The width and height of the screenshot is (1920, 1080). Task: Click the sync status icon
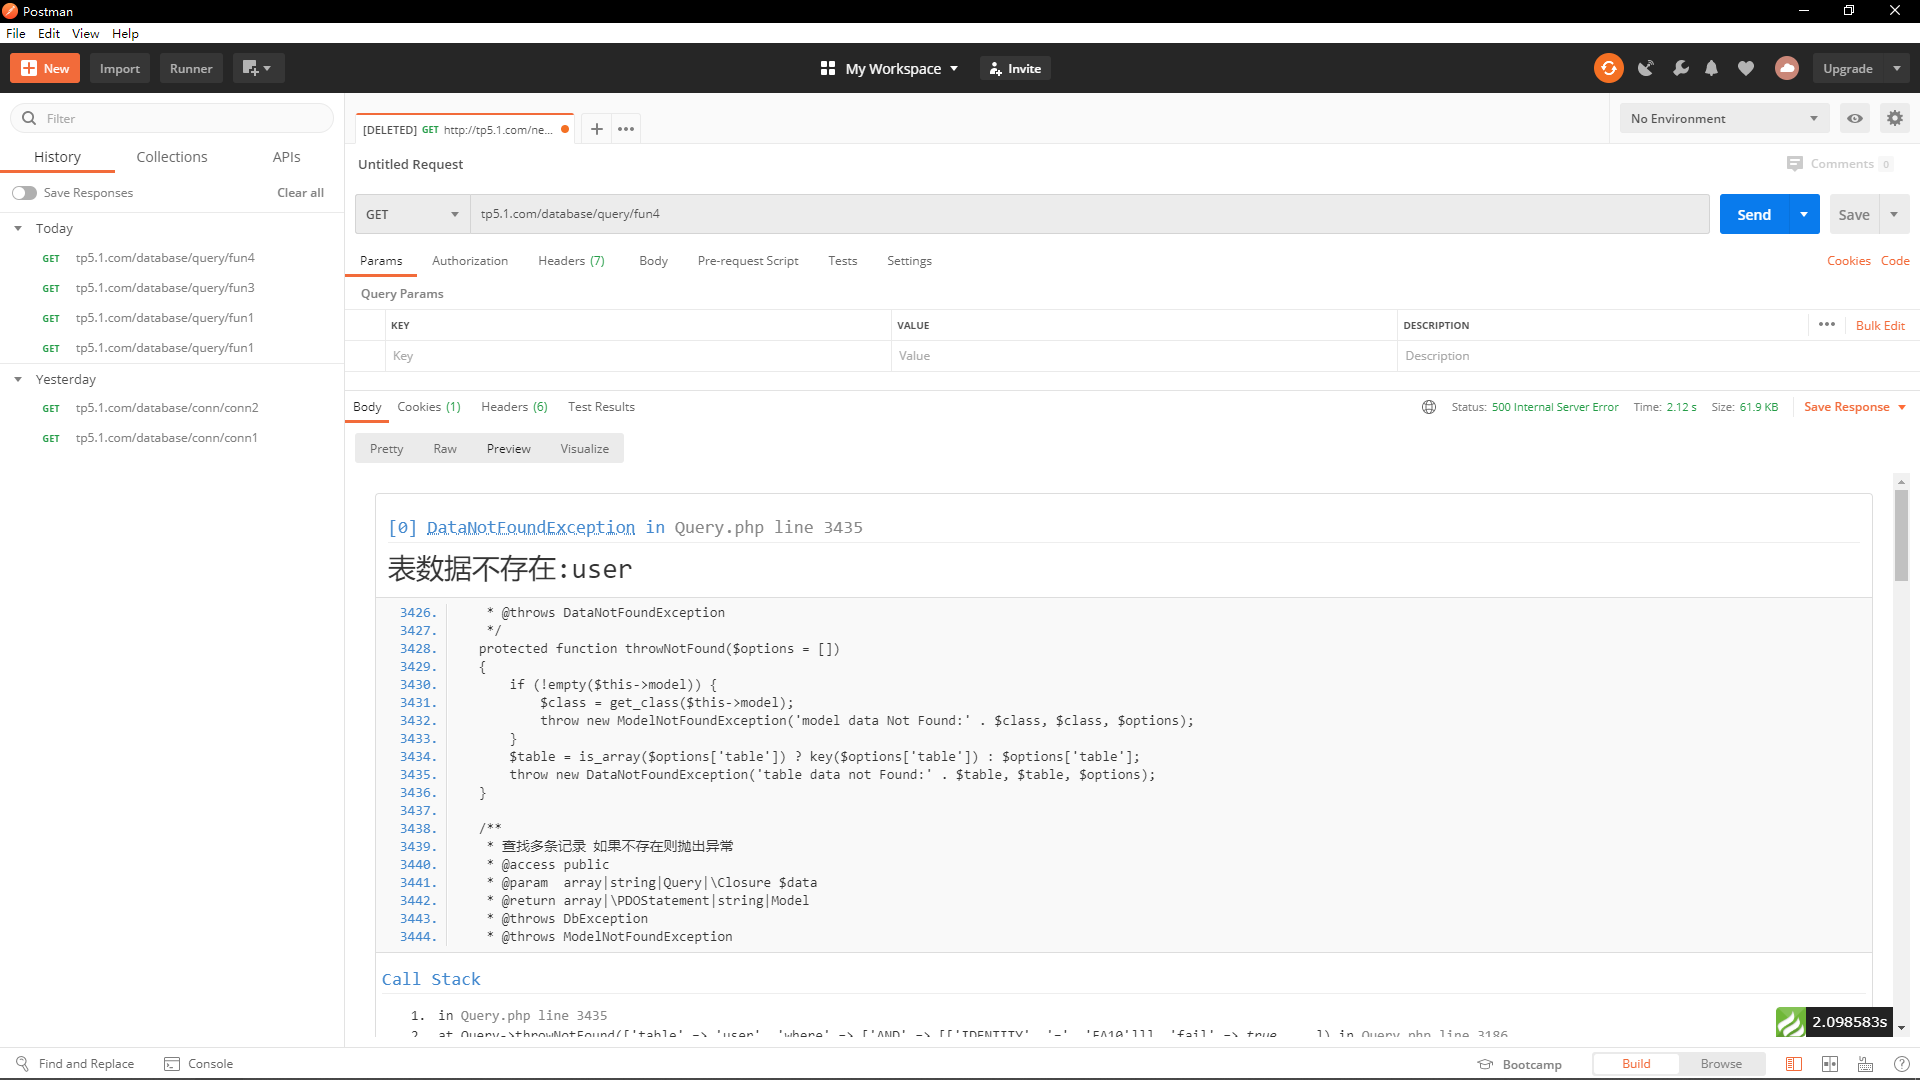(1608, 68)
